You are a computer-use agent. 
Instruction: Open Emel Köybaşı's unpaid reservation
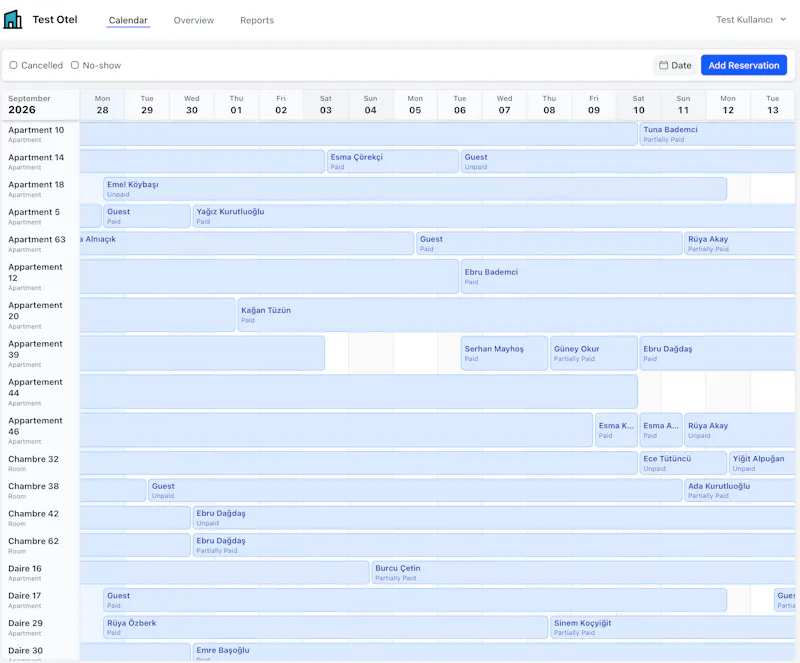[x=415, y=189]
